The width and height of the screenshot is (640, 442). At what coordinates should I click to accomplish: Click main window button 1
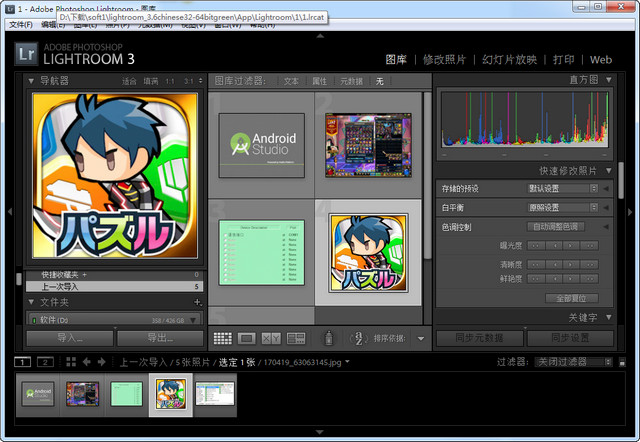(x=22, y=362)
